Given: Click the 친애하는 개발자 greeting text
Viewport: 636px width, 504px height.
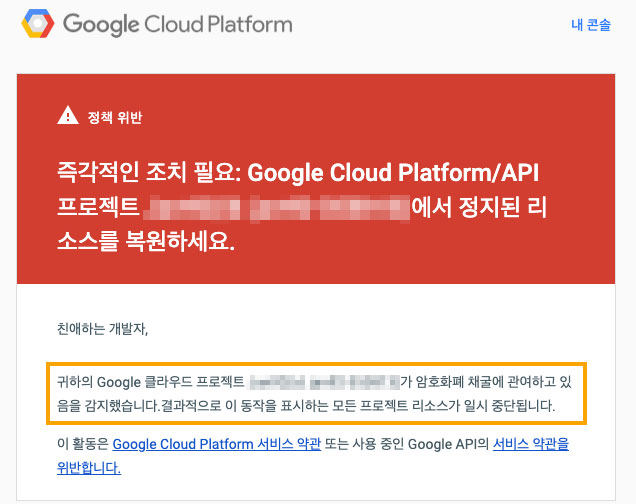Looking at the screenshot, I should (102, 328).
